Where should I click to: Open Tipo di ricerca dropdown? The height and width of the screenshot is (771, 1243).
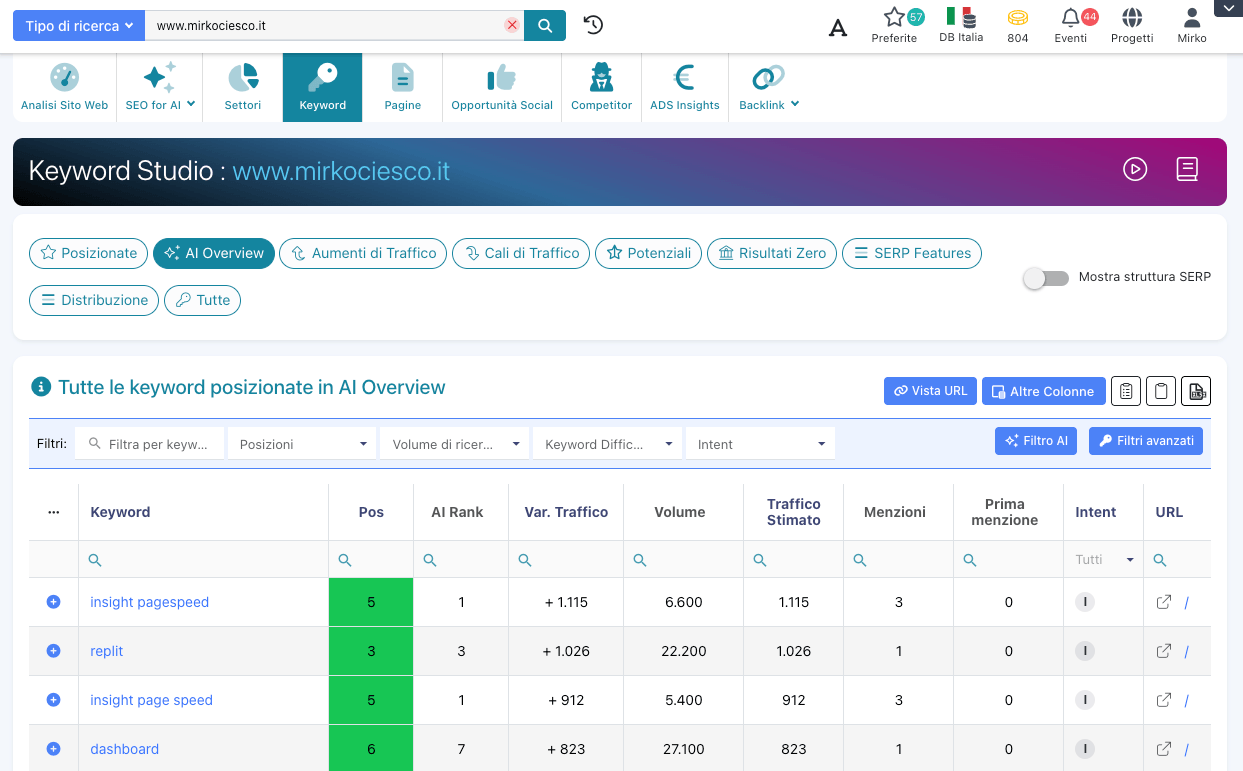click(79, 26)
